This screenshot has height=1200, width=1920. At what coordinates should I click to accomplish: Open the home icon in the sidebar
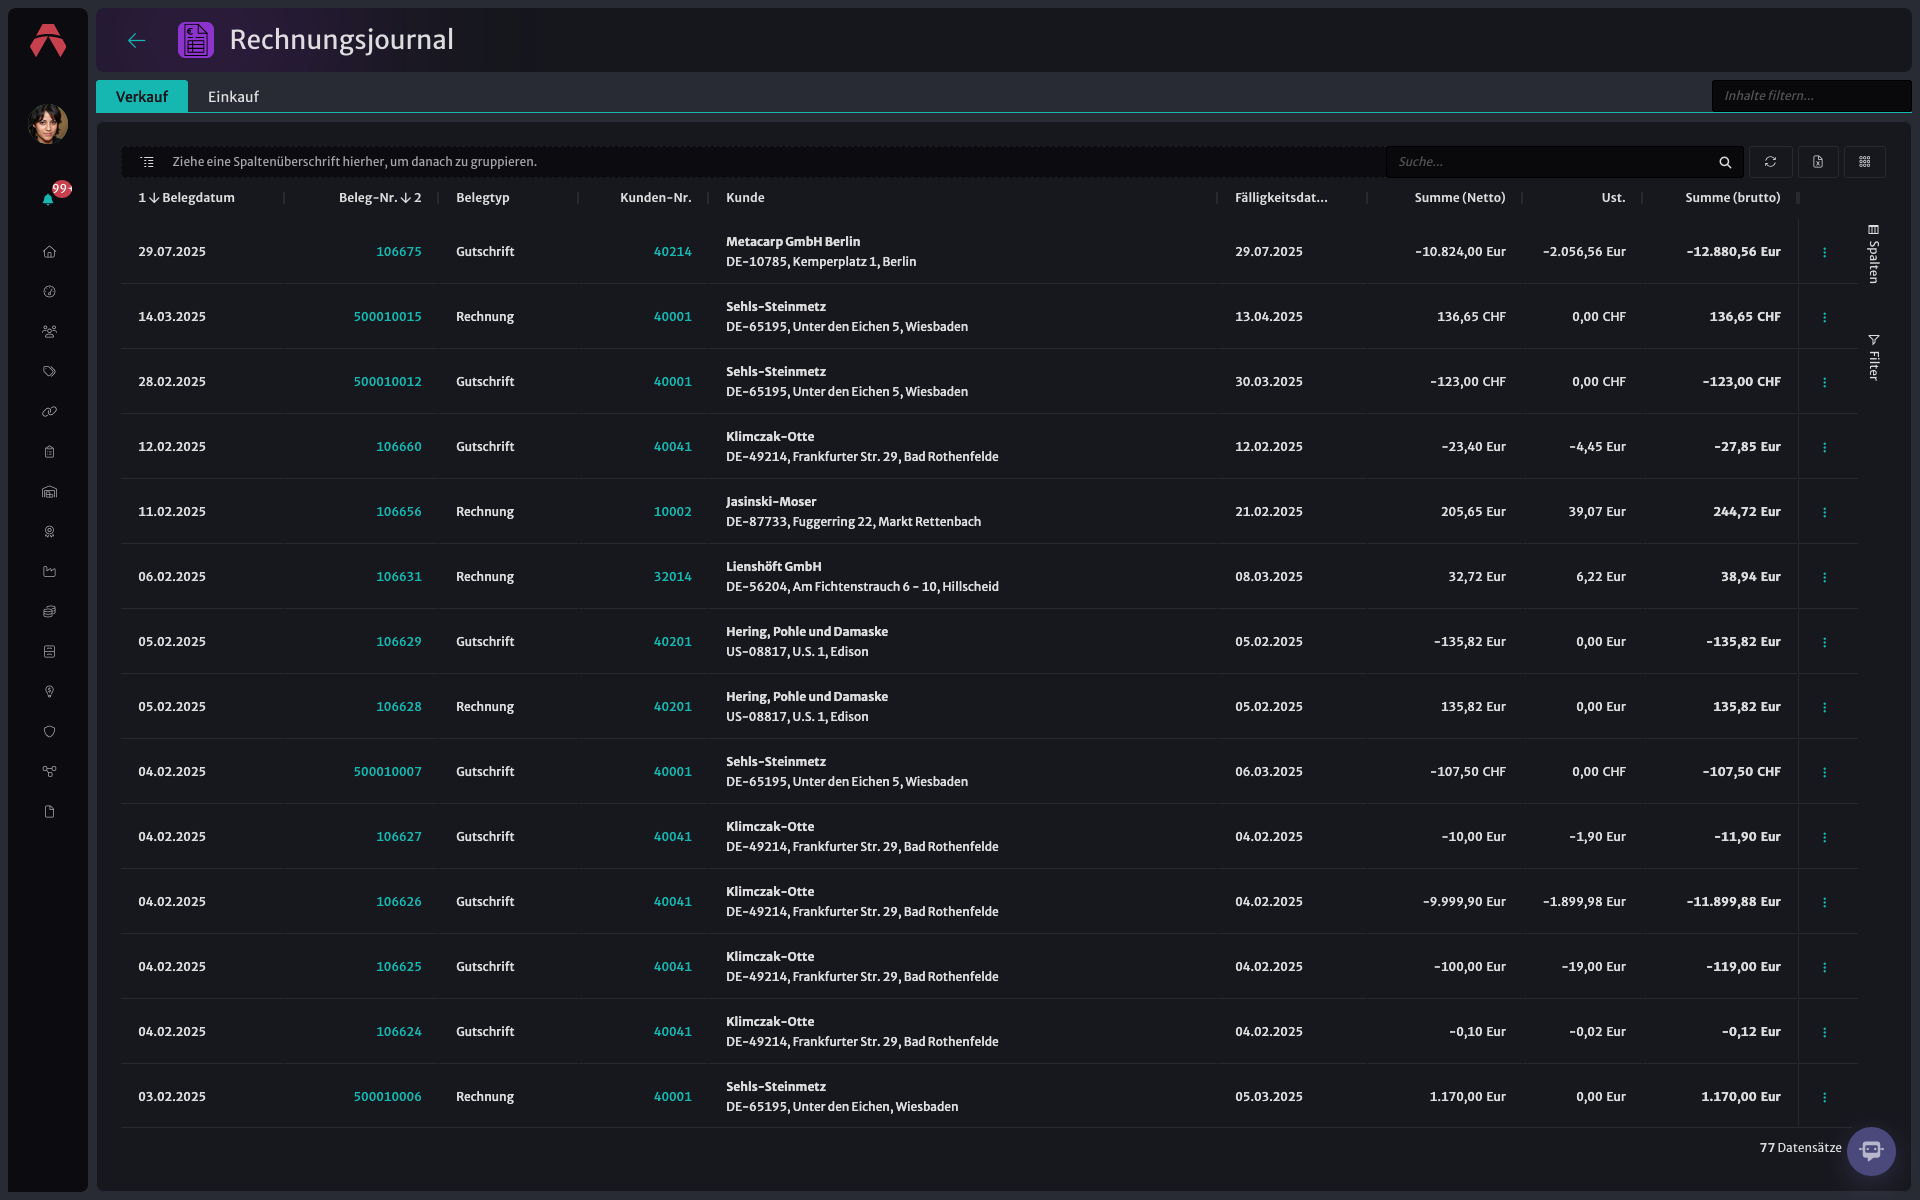tap(49, 252)
